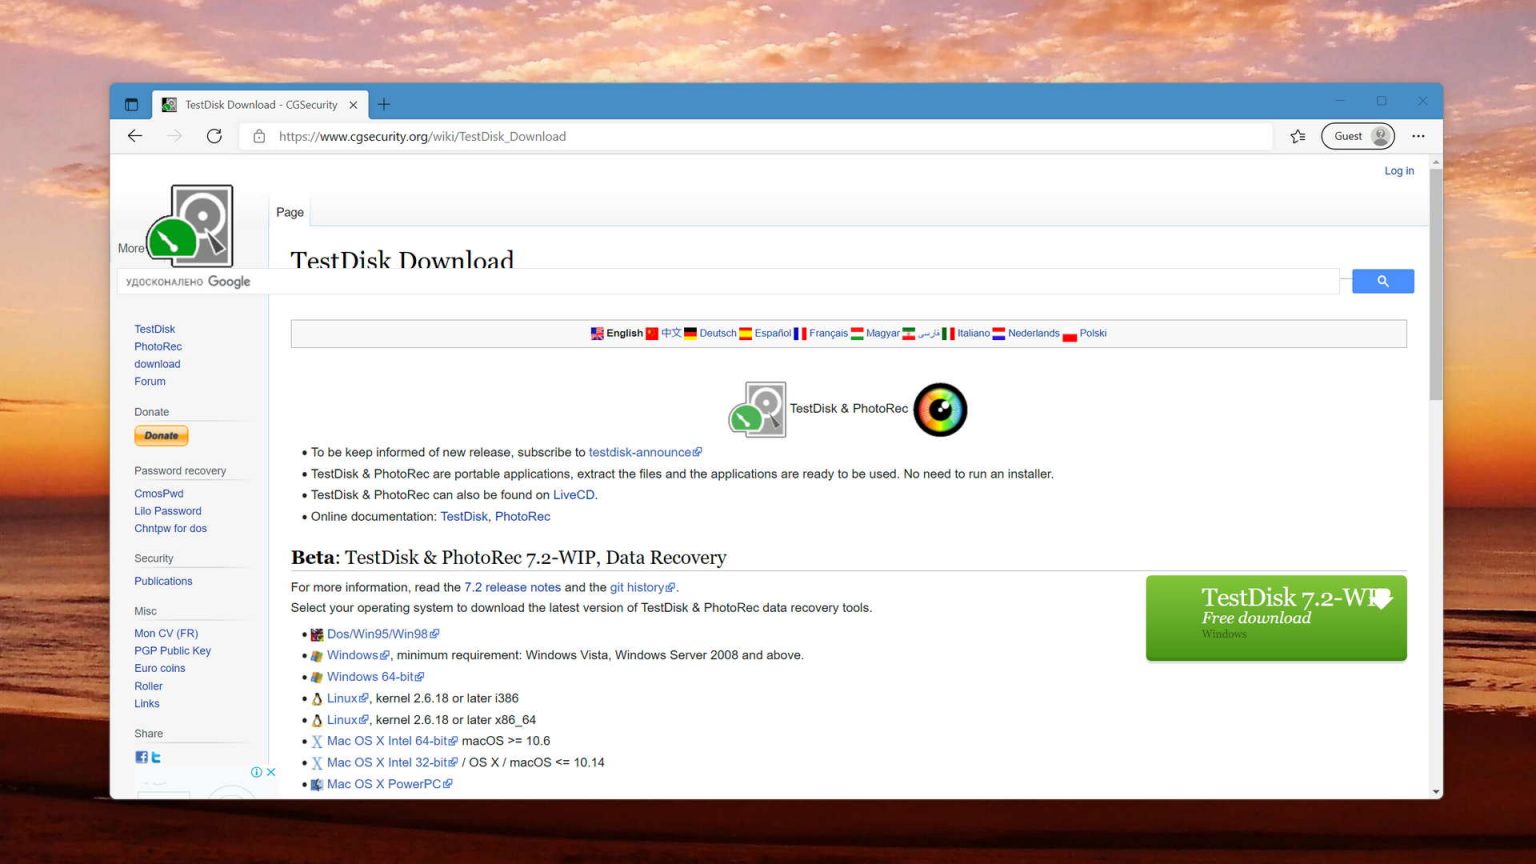The width and height of the screenshot is (1536, 864).
Task: Click the Log in link
Action: 1398,171
